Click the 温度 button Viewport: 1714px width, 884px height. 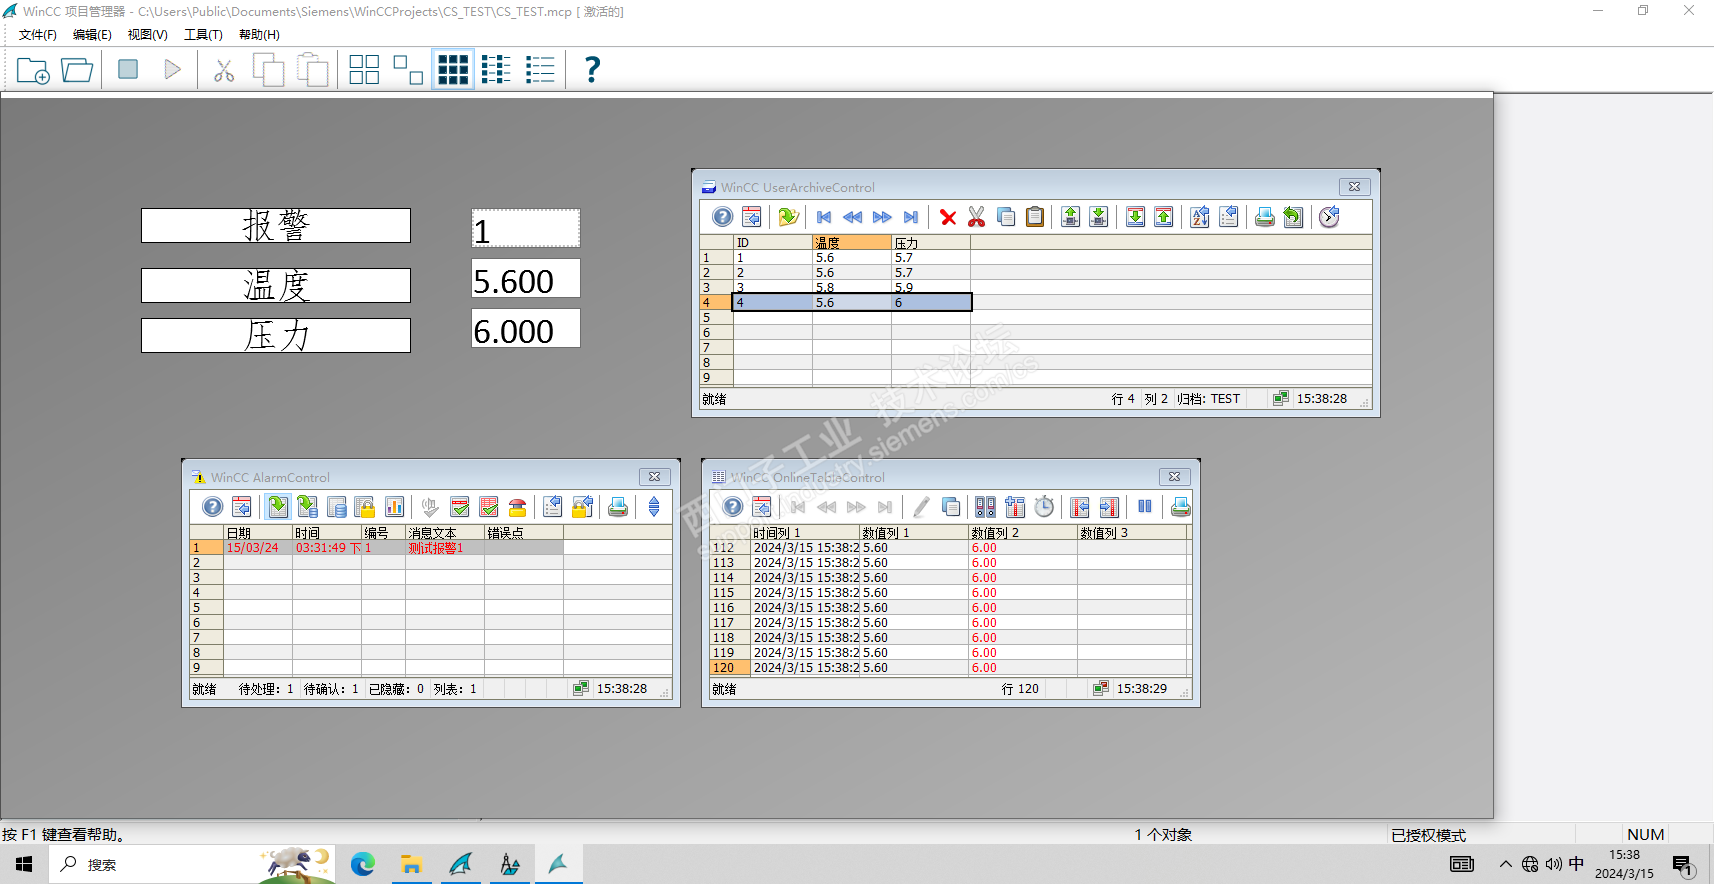[x=276, y=285]
